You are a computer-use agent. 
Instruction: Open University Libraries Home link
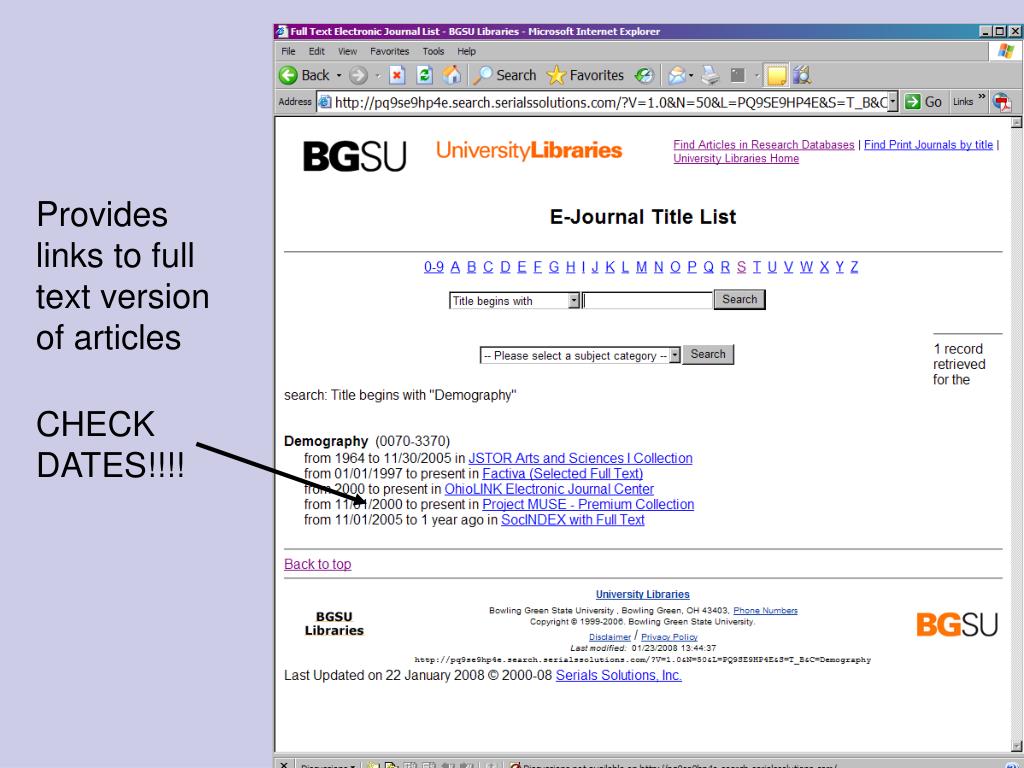click(736, 159)
